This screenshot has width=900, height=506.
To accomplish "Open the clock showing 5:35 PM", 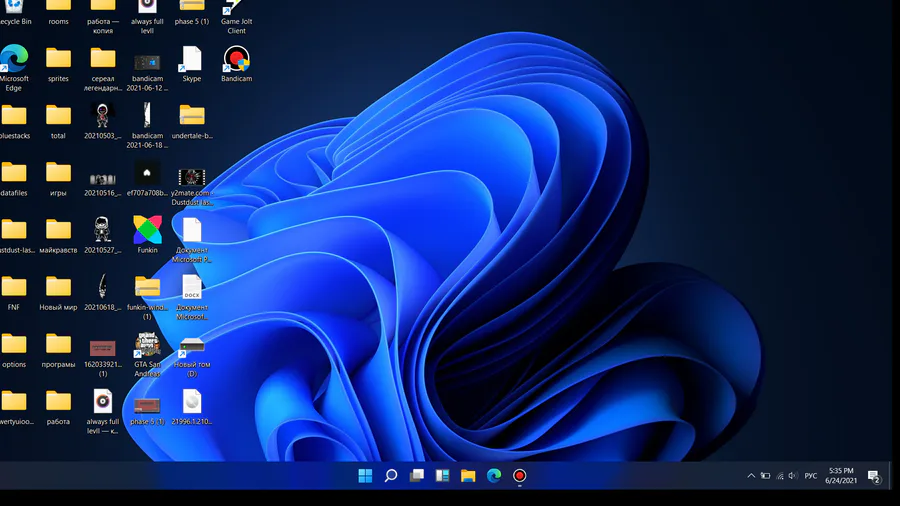I will pos(841,476).
